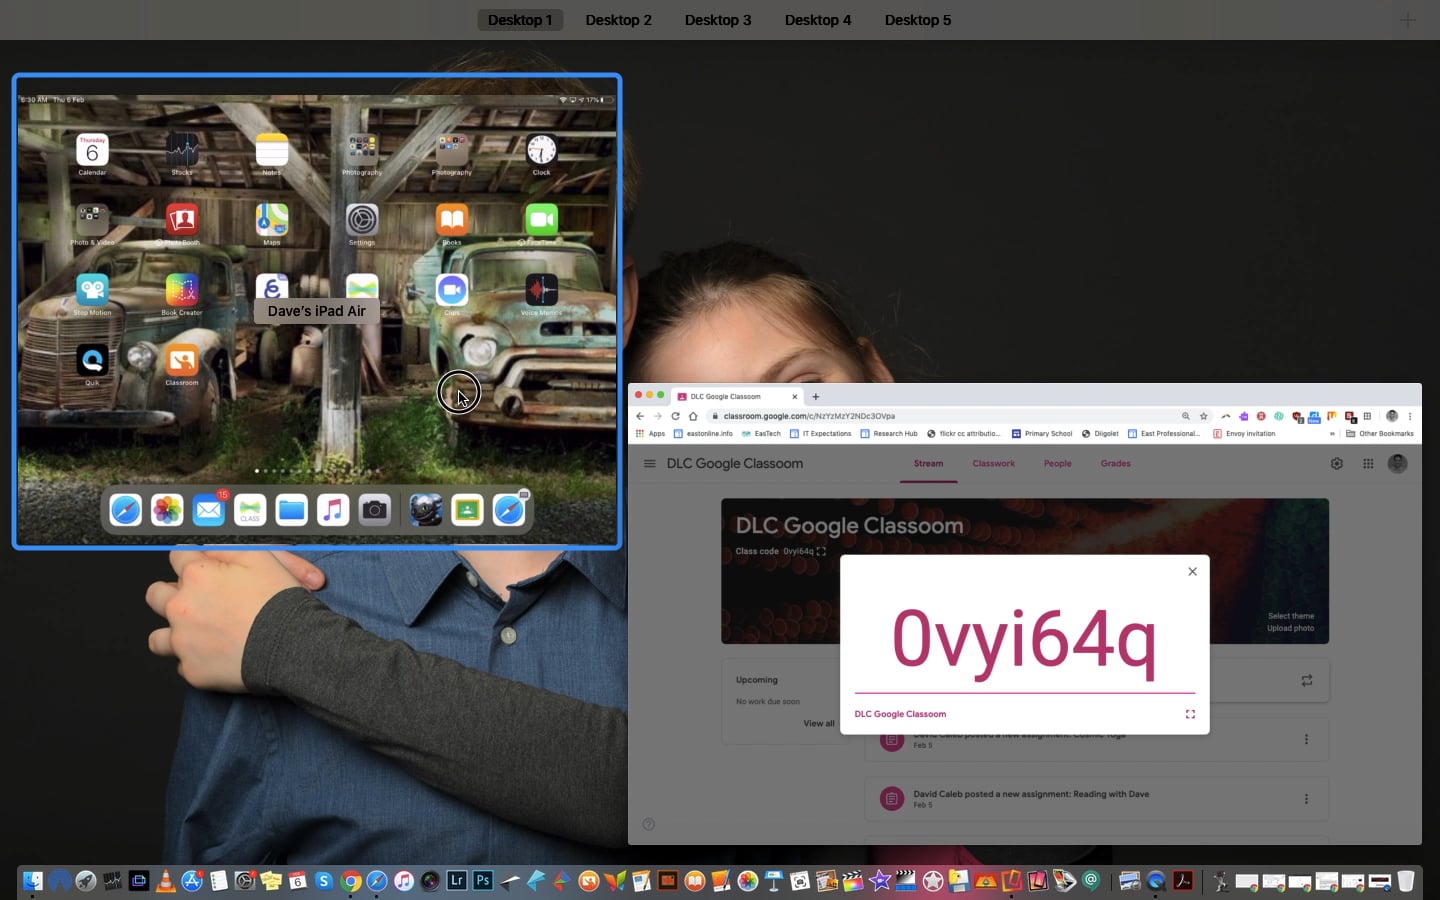Open eastonline.info bookmark
The height and width of the screenshot is (900, 1440).
[703, 434]
